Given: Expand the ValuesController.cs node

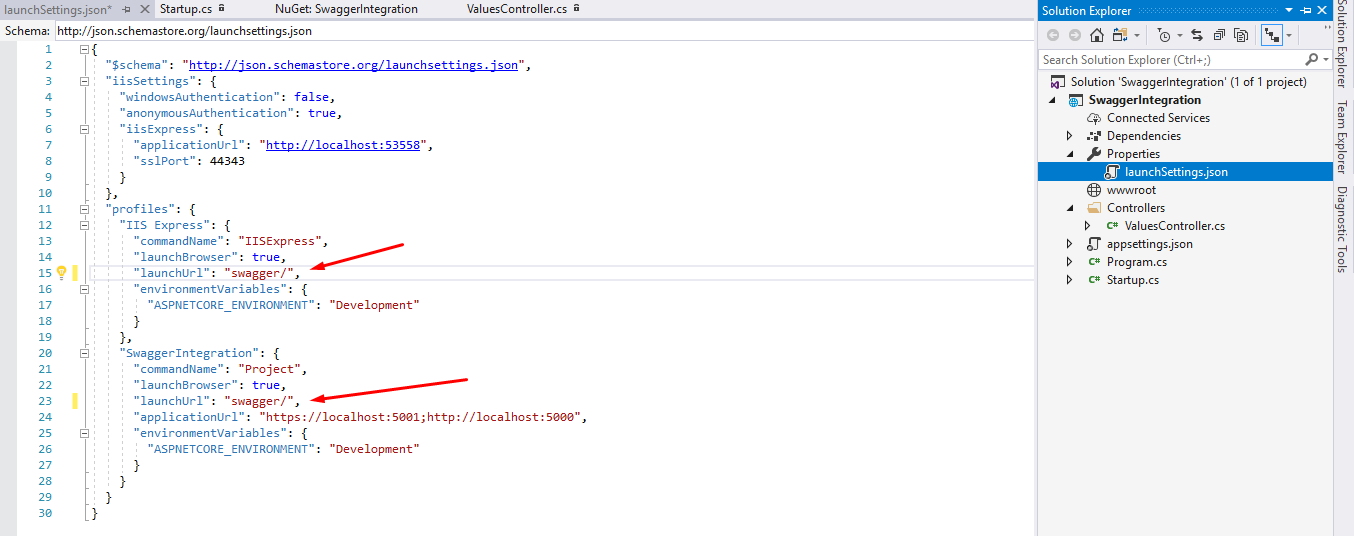Looking at the screenshot, I should pyautogui.click(x=1088, y=226).
